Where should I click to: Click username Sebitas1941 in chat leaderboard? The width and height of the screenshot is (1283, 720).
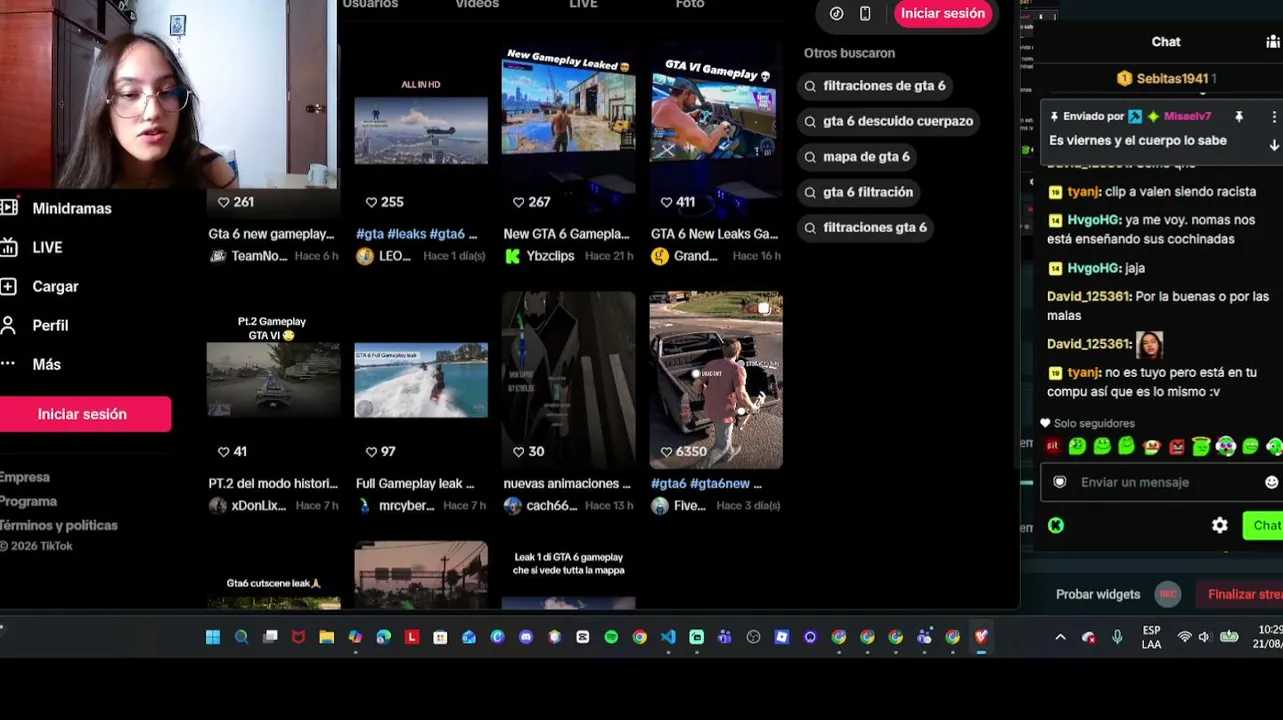tap(1172, 78)
